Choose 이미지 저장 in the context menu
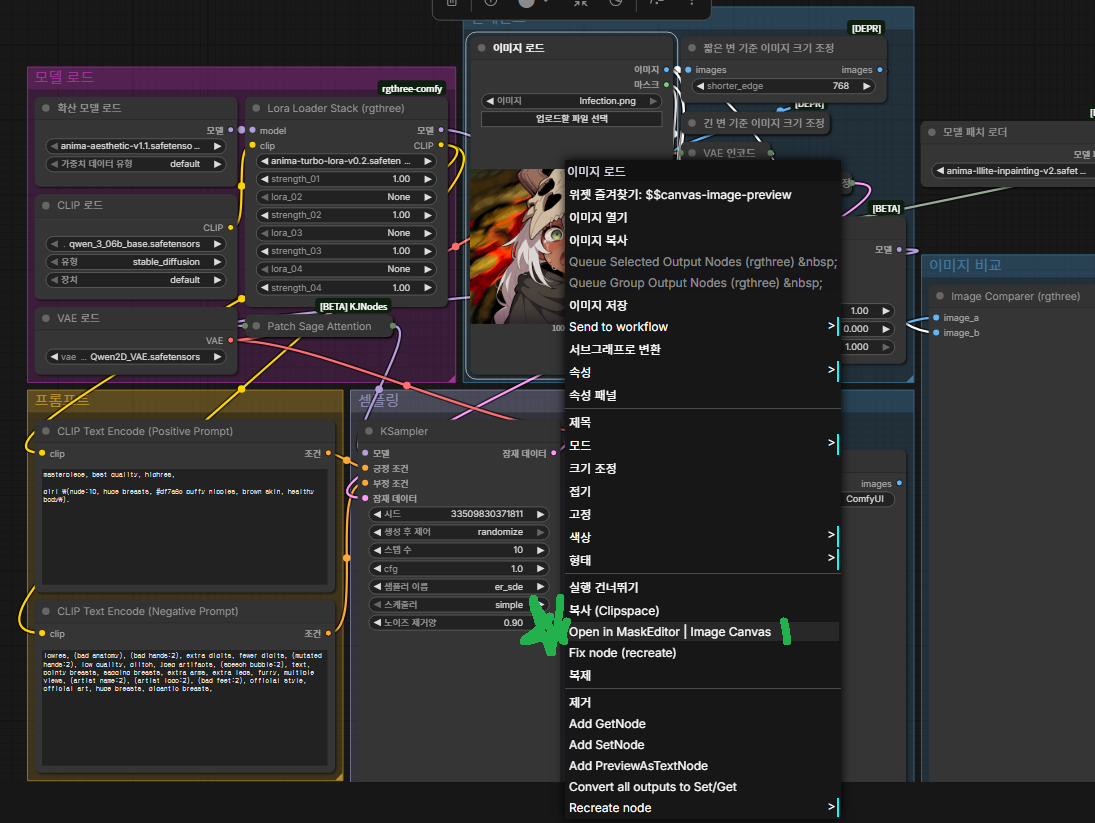 pyautogui.click(x=703, y=306)
